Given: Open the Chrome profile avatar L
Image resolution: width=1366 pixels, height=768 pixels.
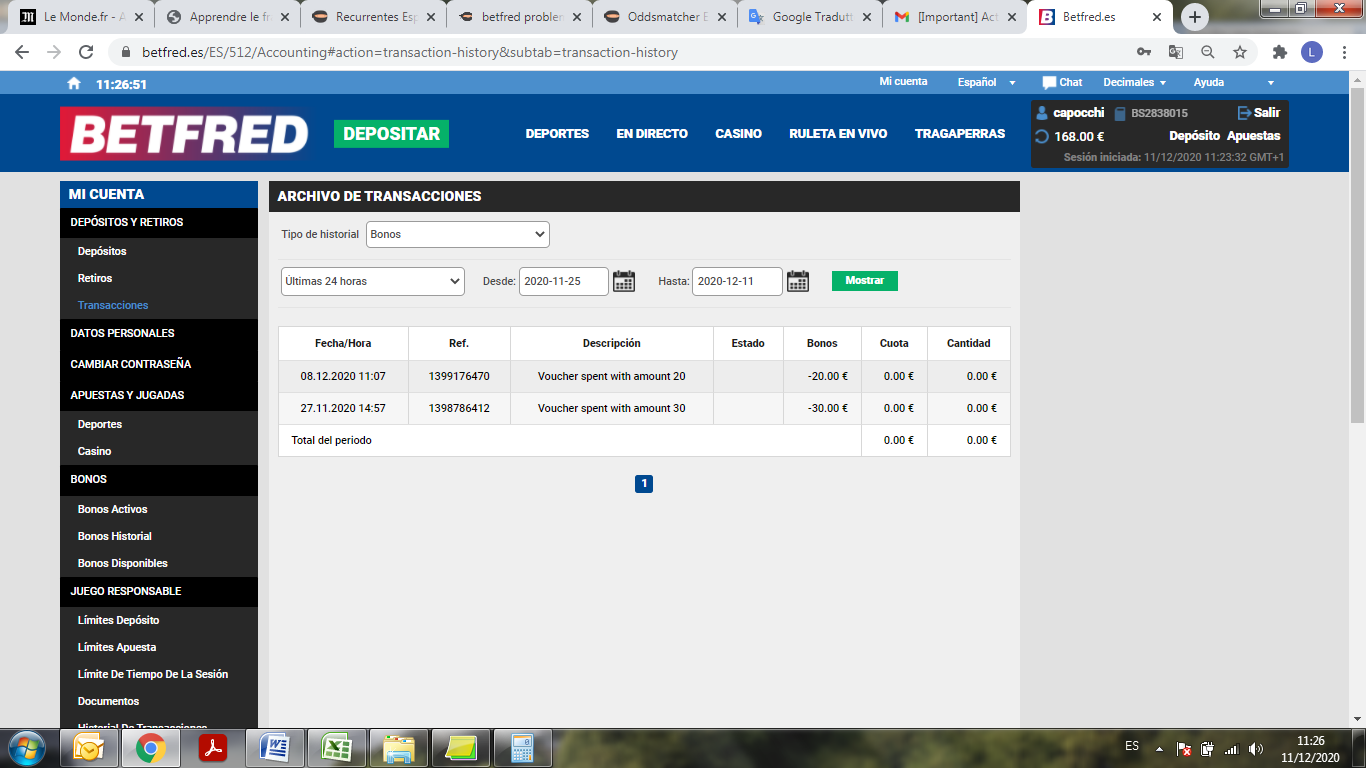Looking at the screenshot, I should coord(1311,52).
